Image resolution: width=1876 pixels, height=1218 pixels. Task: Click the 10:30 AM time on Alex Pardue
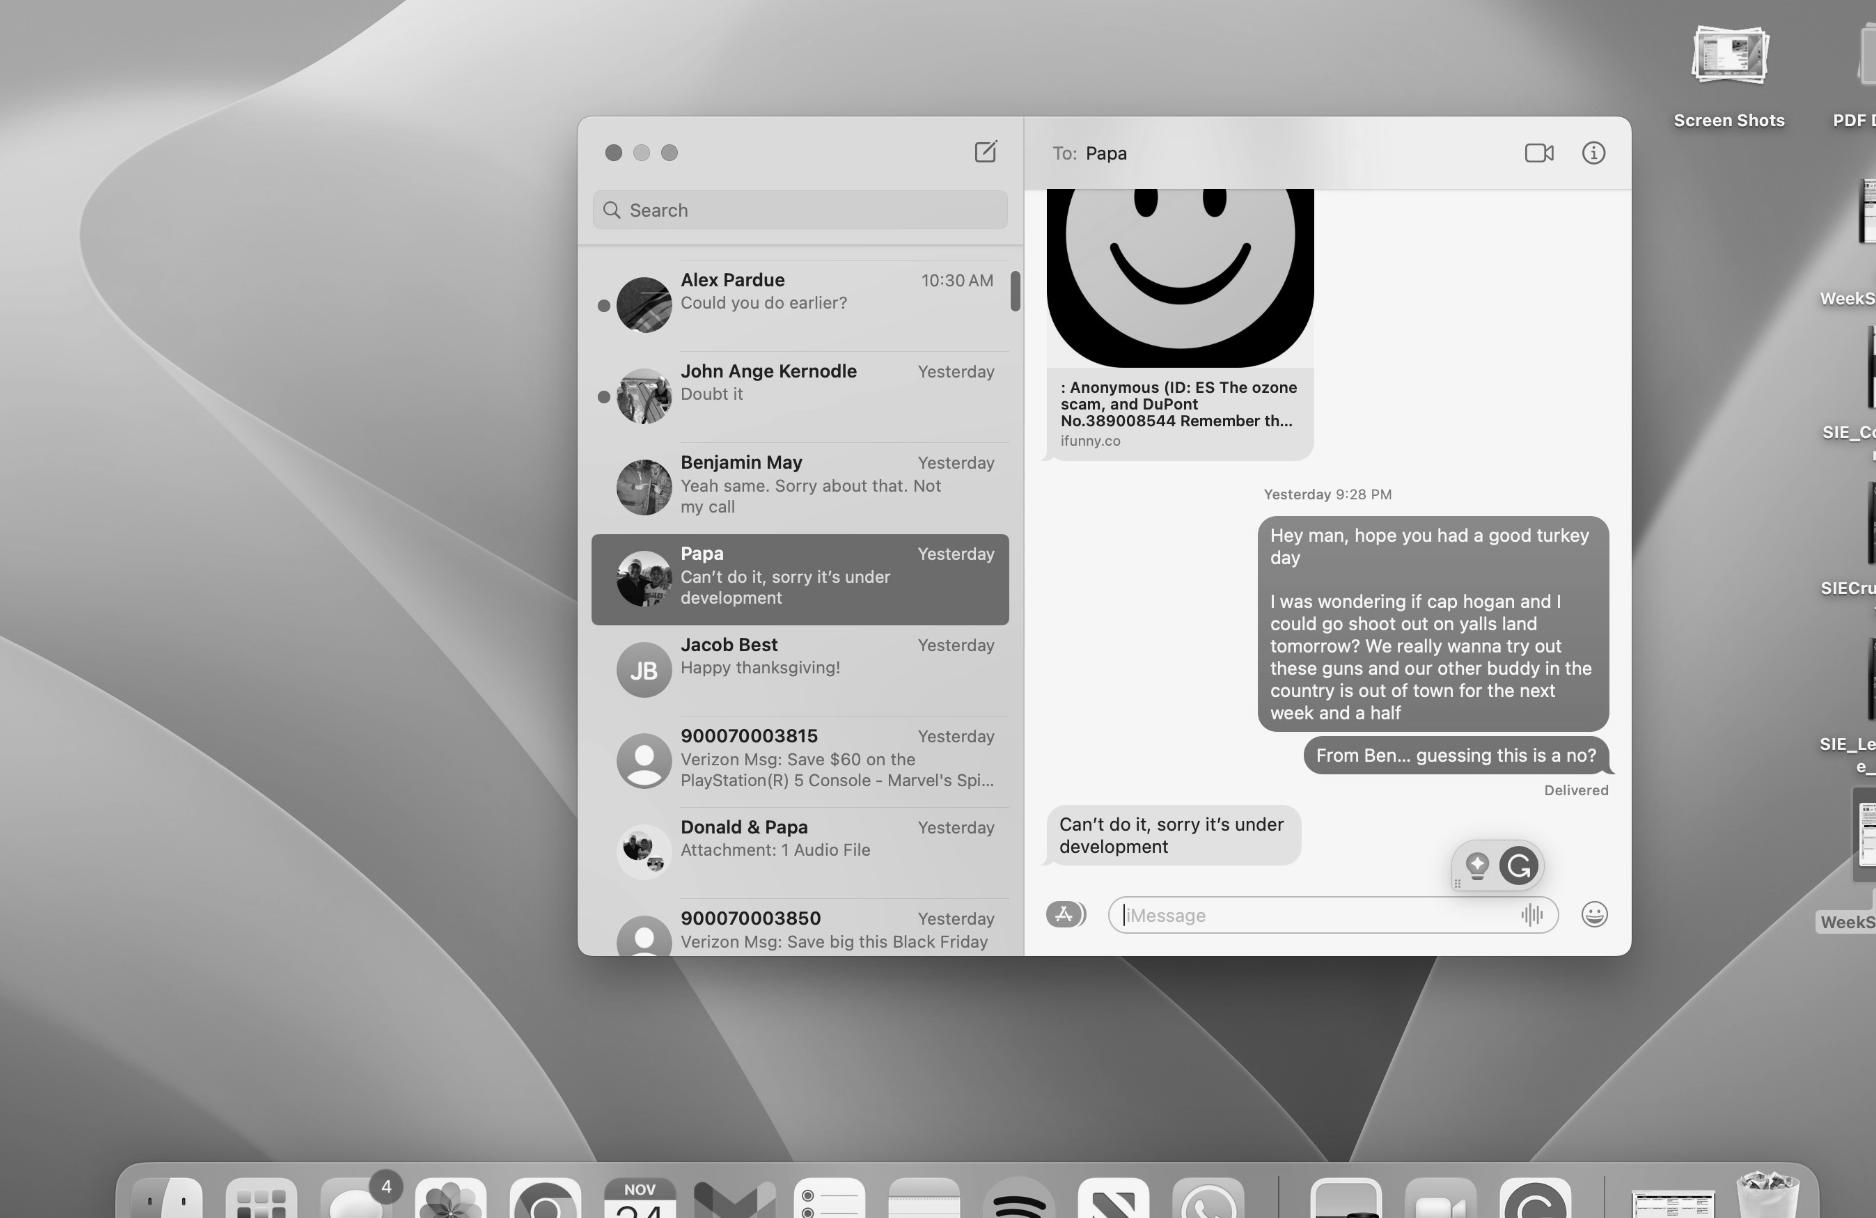(957, 281)
